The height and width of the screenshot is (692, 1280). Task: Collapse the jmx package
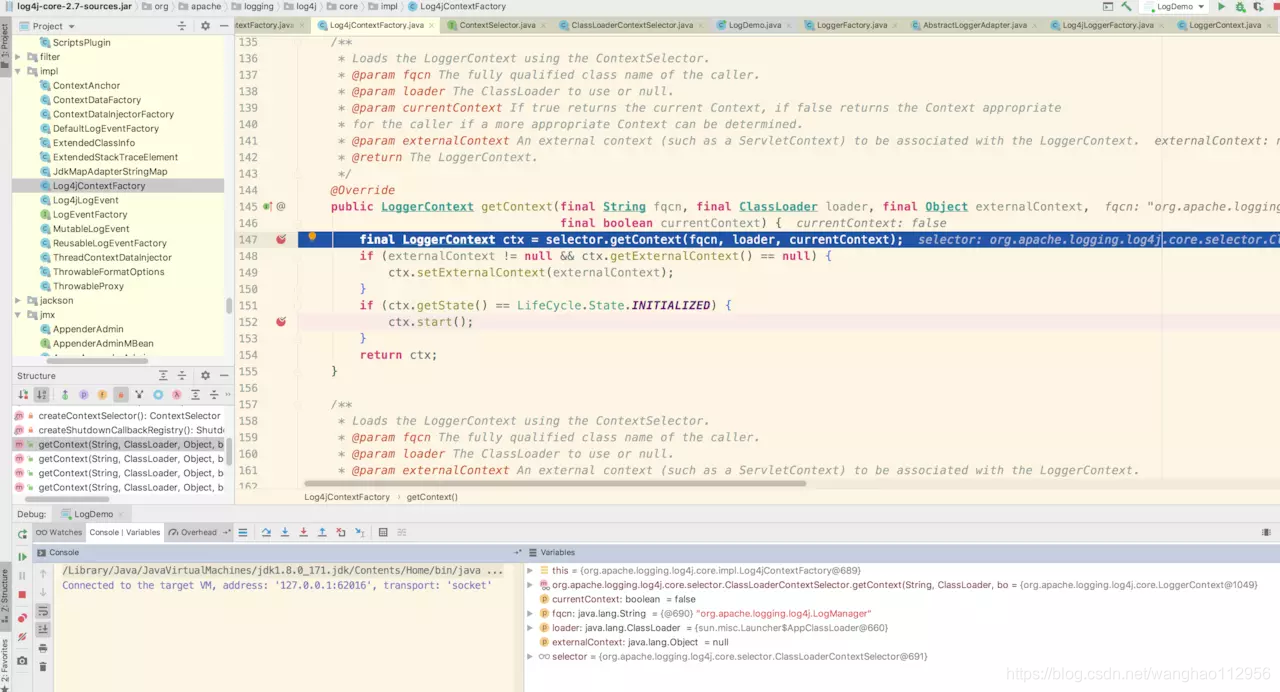point(18,315)
